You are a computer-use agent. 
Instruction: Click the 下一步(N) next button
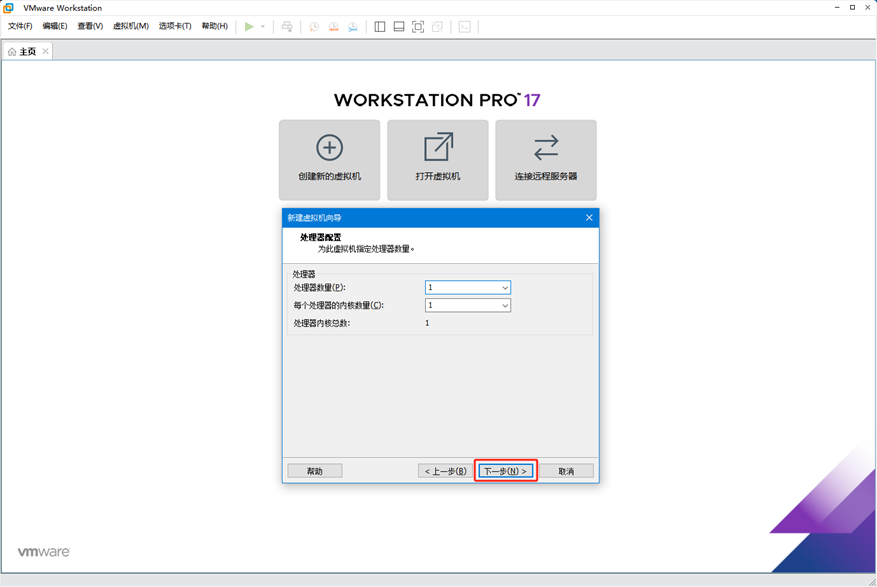point(506,471)
